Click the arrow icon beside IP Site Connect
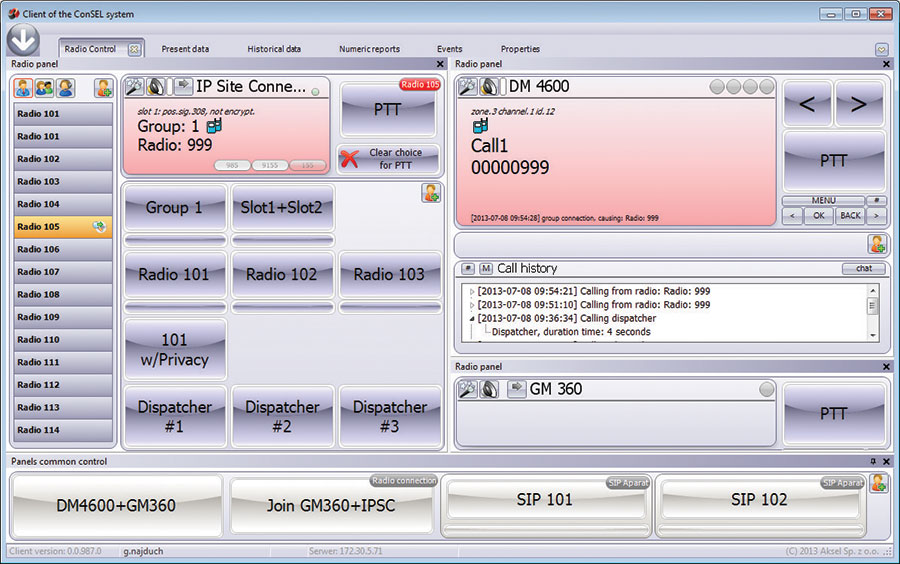900x564 pixels. click(183, 86)
